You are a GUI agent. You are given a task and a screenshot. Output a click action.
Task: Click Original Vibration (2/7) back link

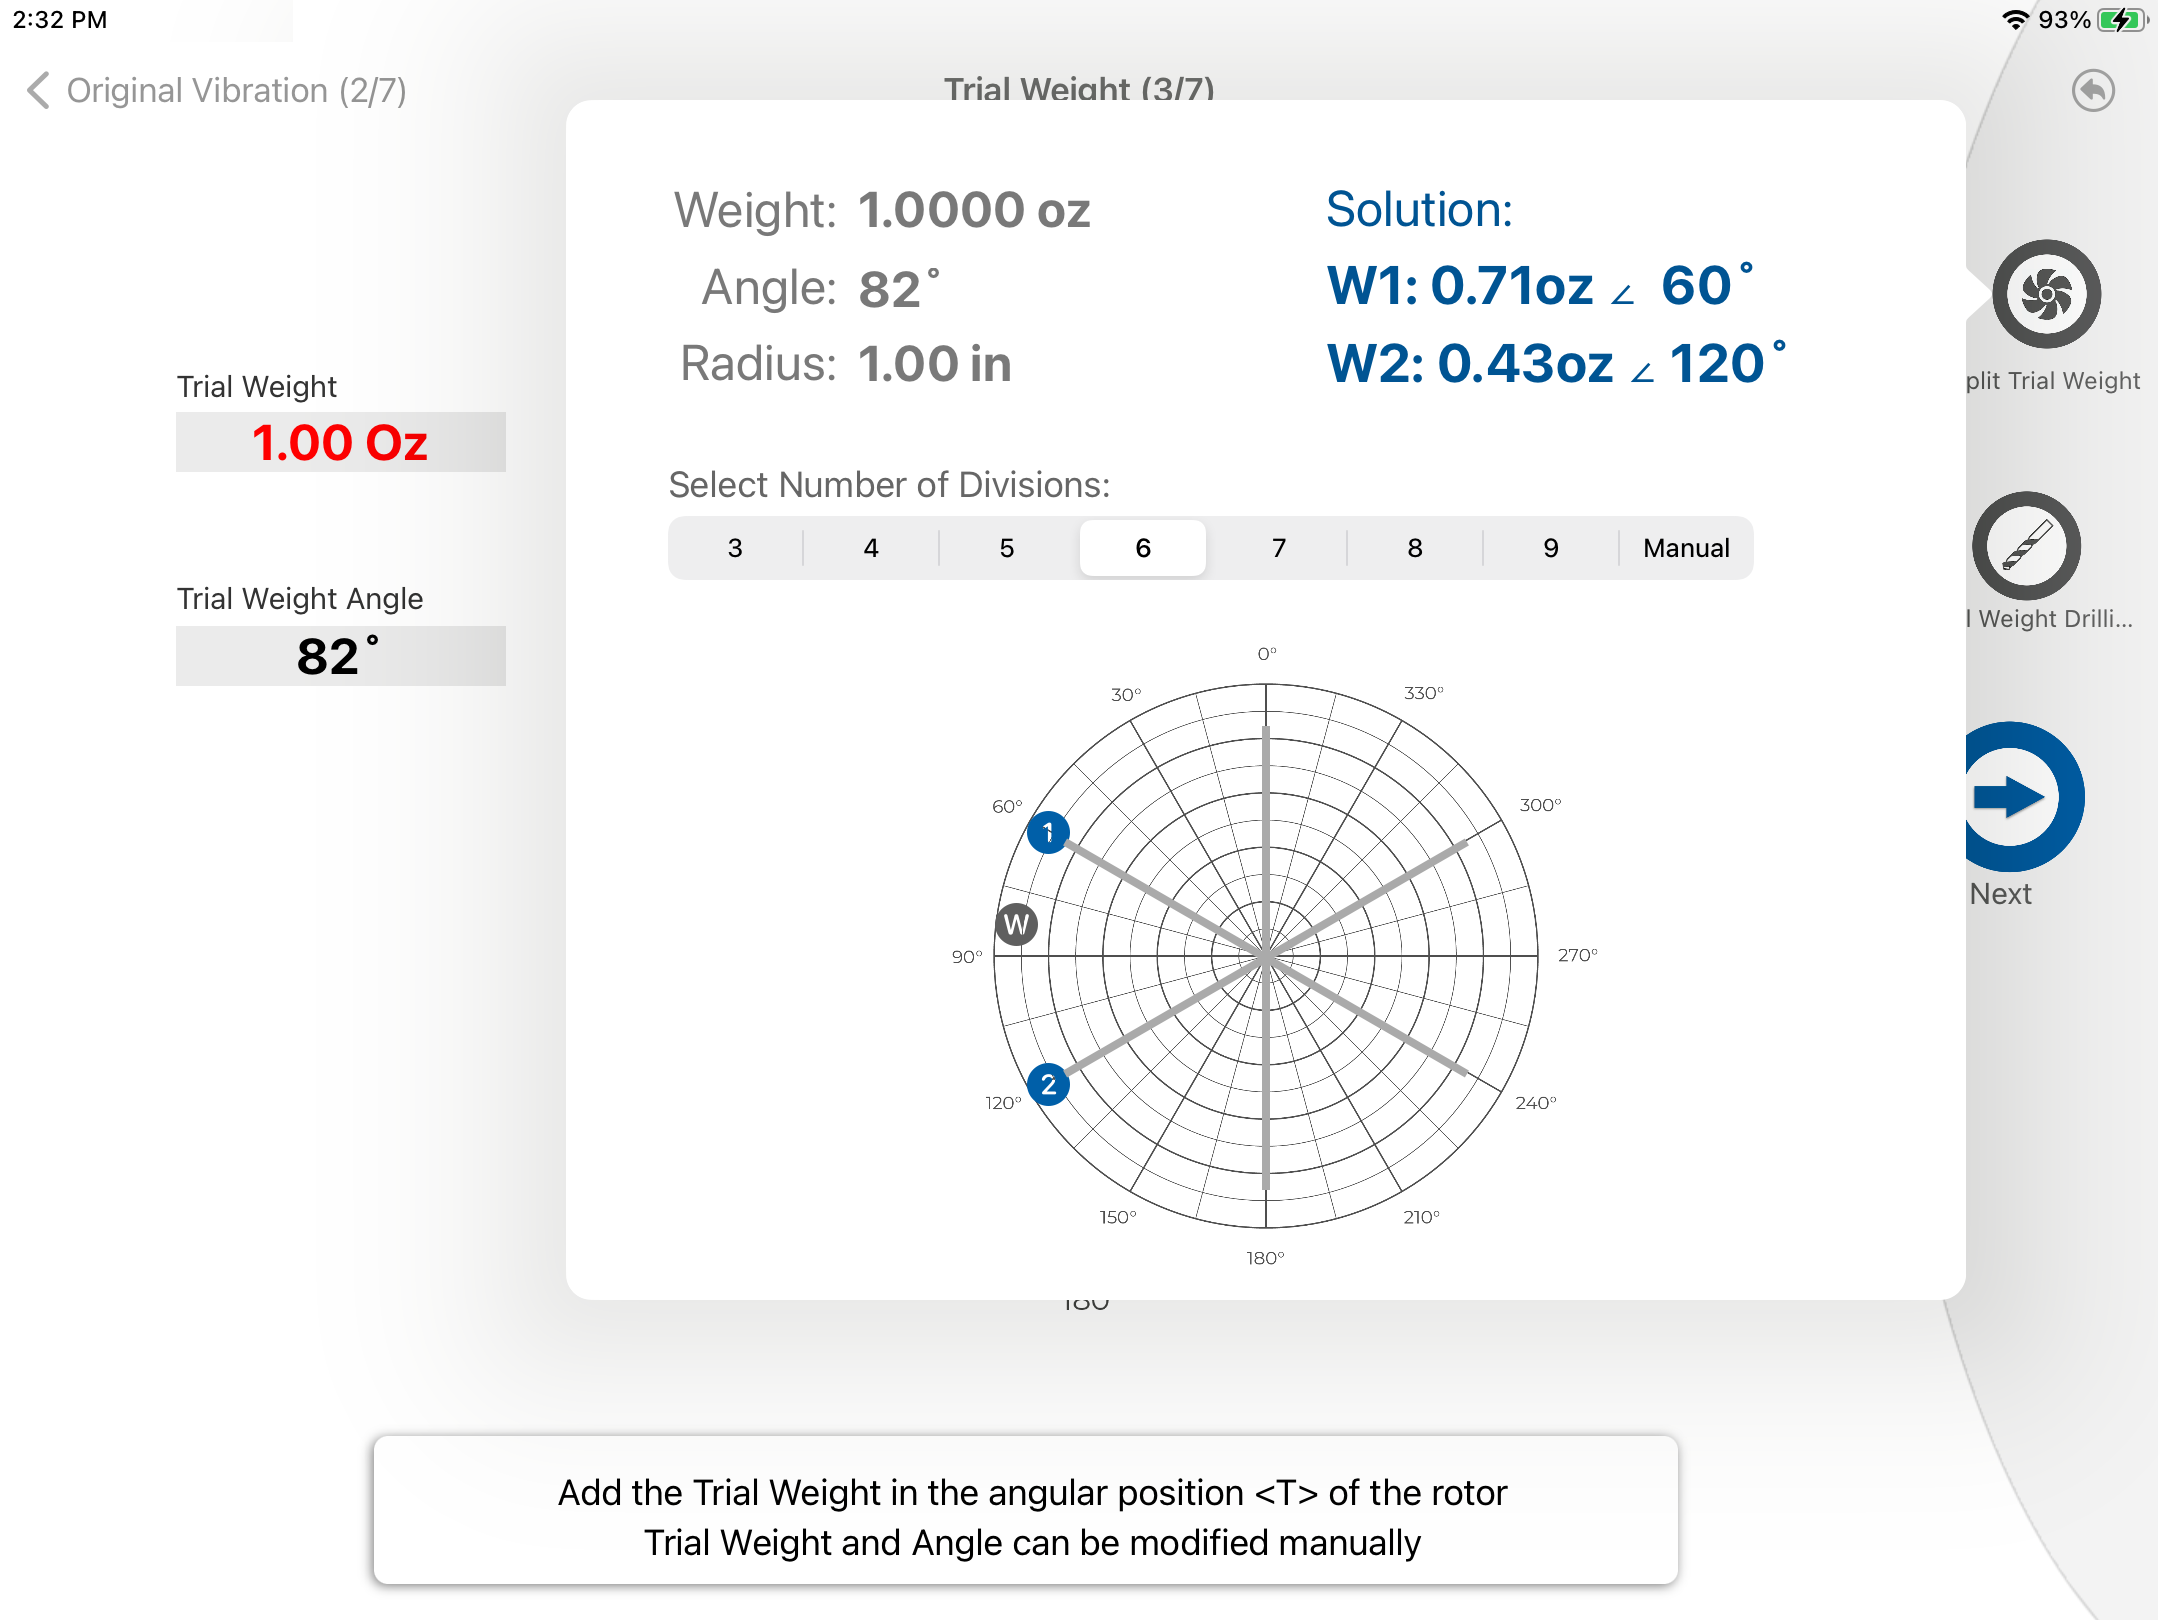click(236, 90)
